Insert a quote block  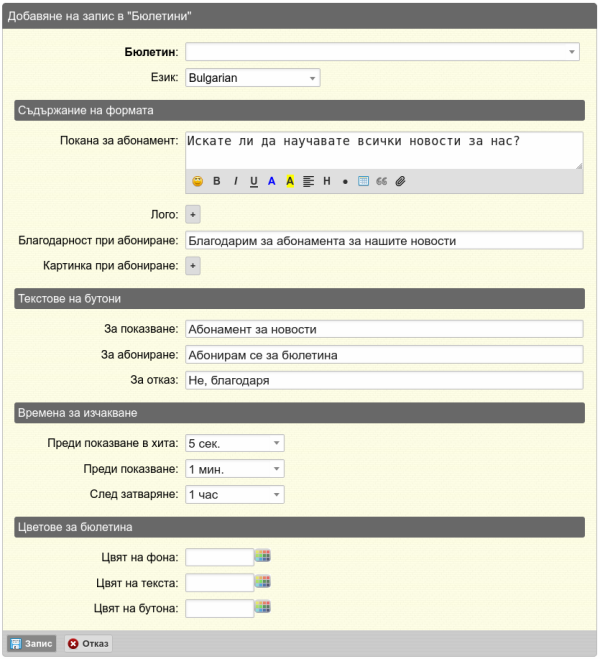382,181
